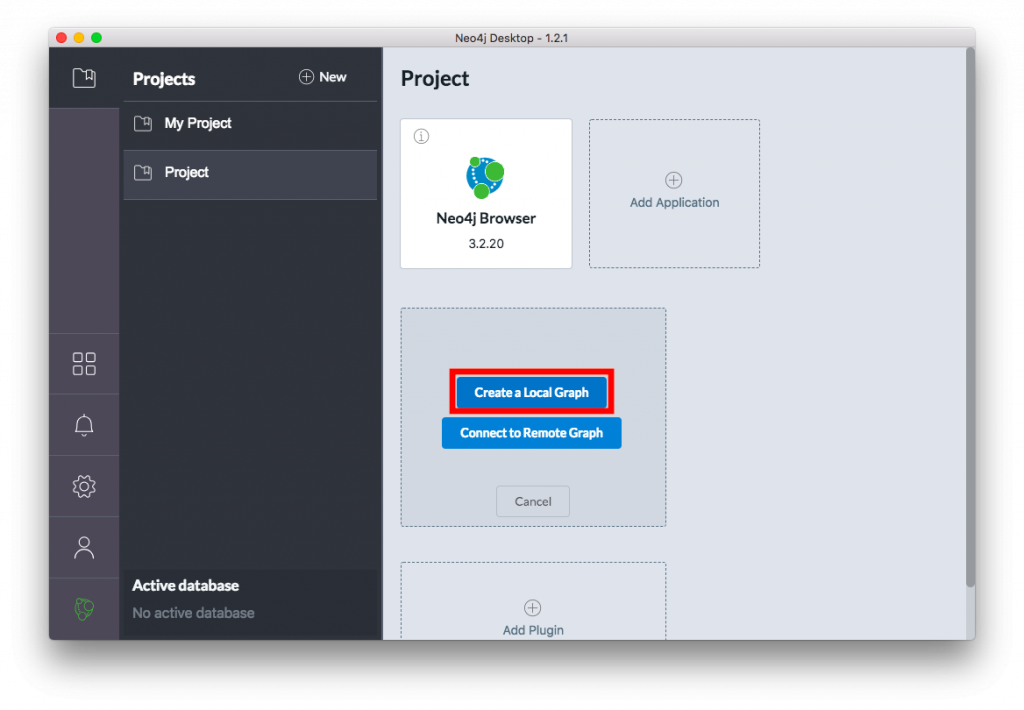Select My Project in the projects list

197,123
